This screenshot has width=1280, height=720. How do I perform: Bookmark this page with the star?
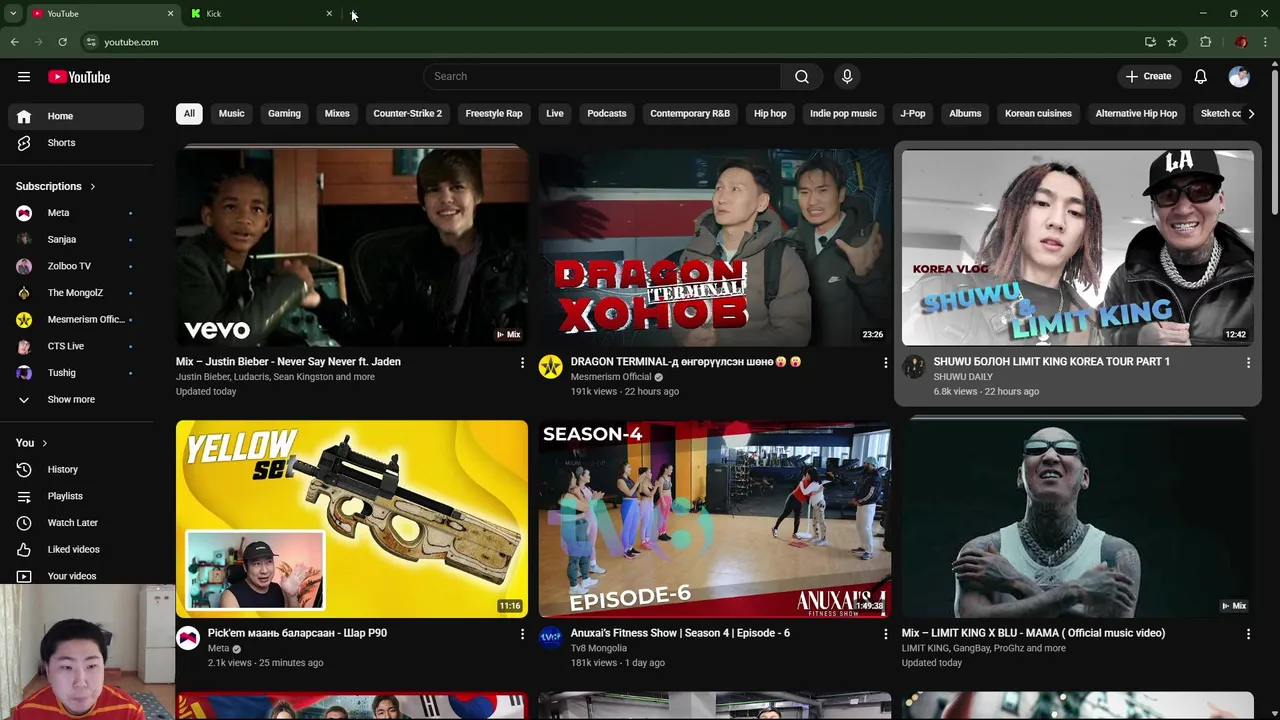1172,42
